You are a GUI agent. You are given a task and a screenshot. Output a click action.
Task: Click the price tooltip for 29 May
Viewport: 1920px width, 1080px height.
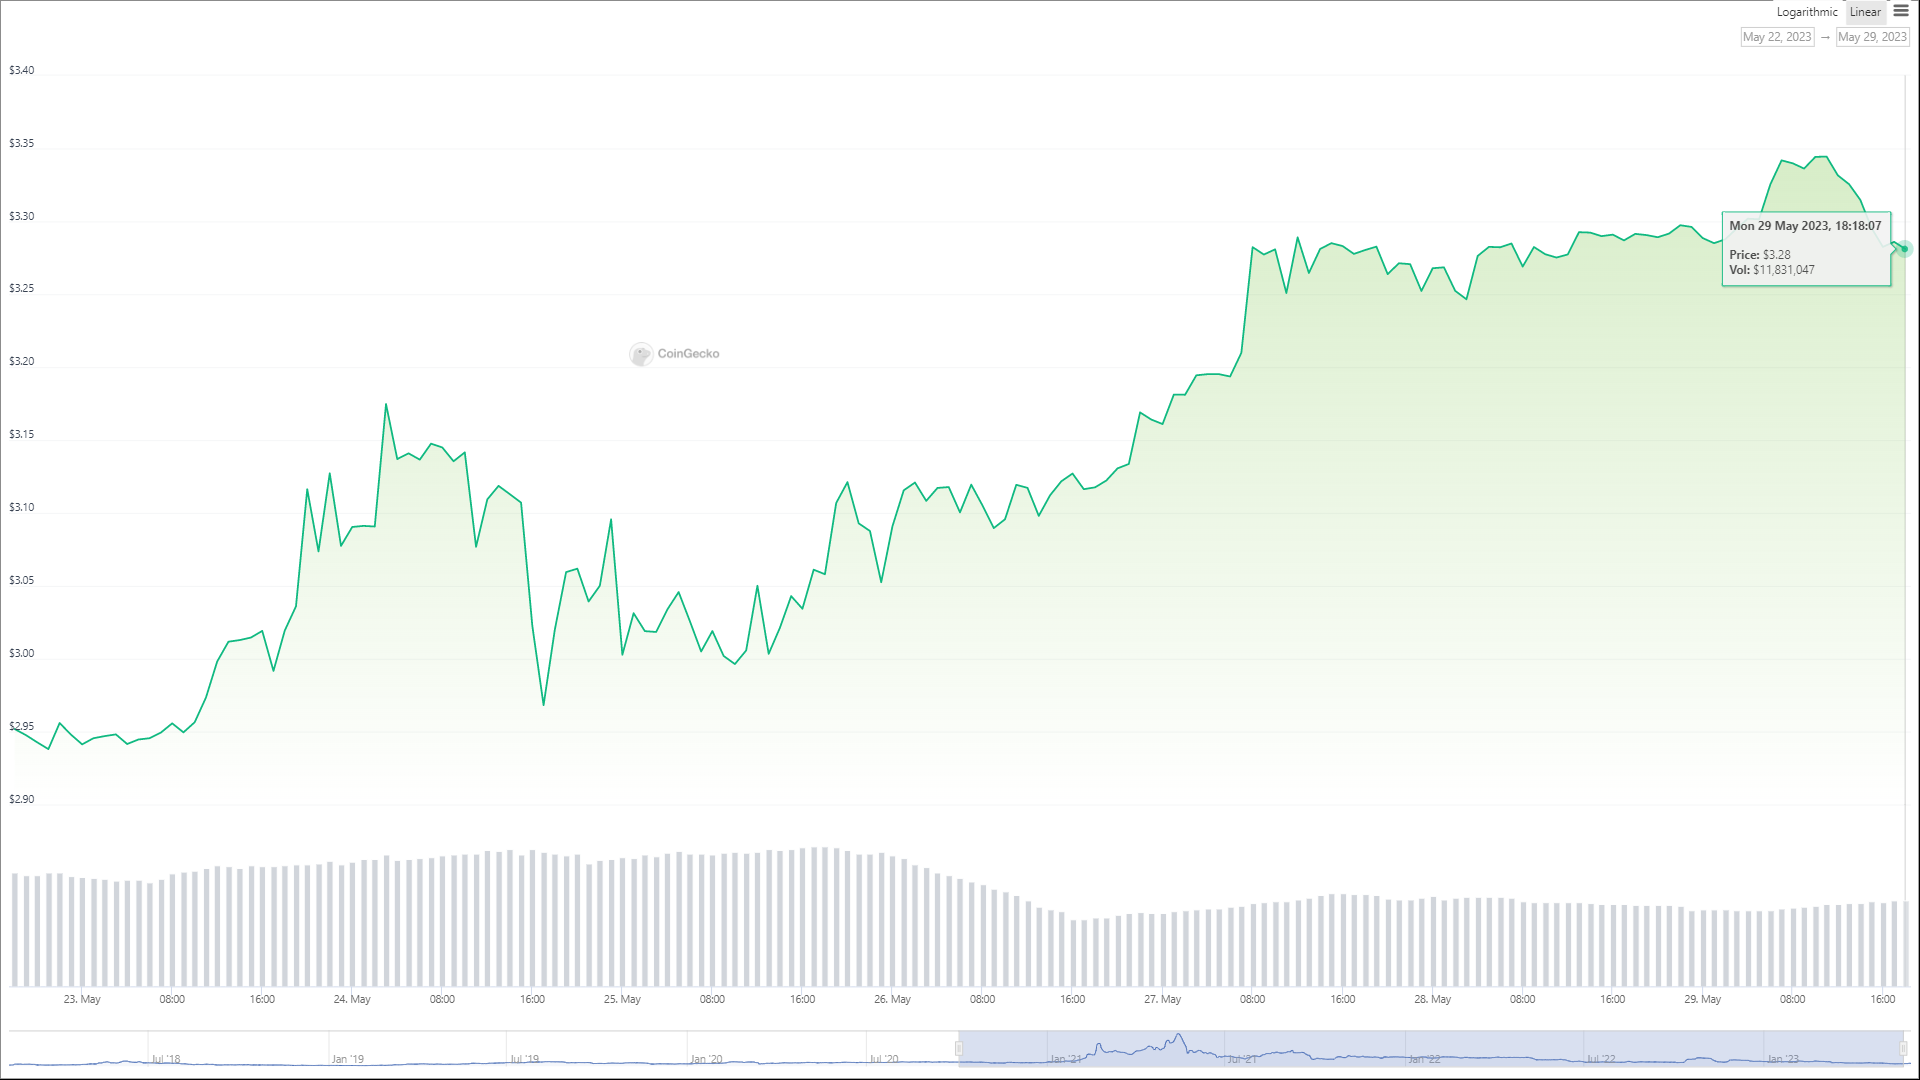[x=1805, y=248]
